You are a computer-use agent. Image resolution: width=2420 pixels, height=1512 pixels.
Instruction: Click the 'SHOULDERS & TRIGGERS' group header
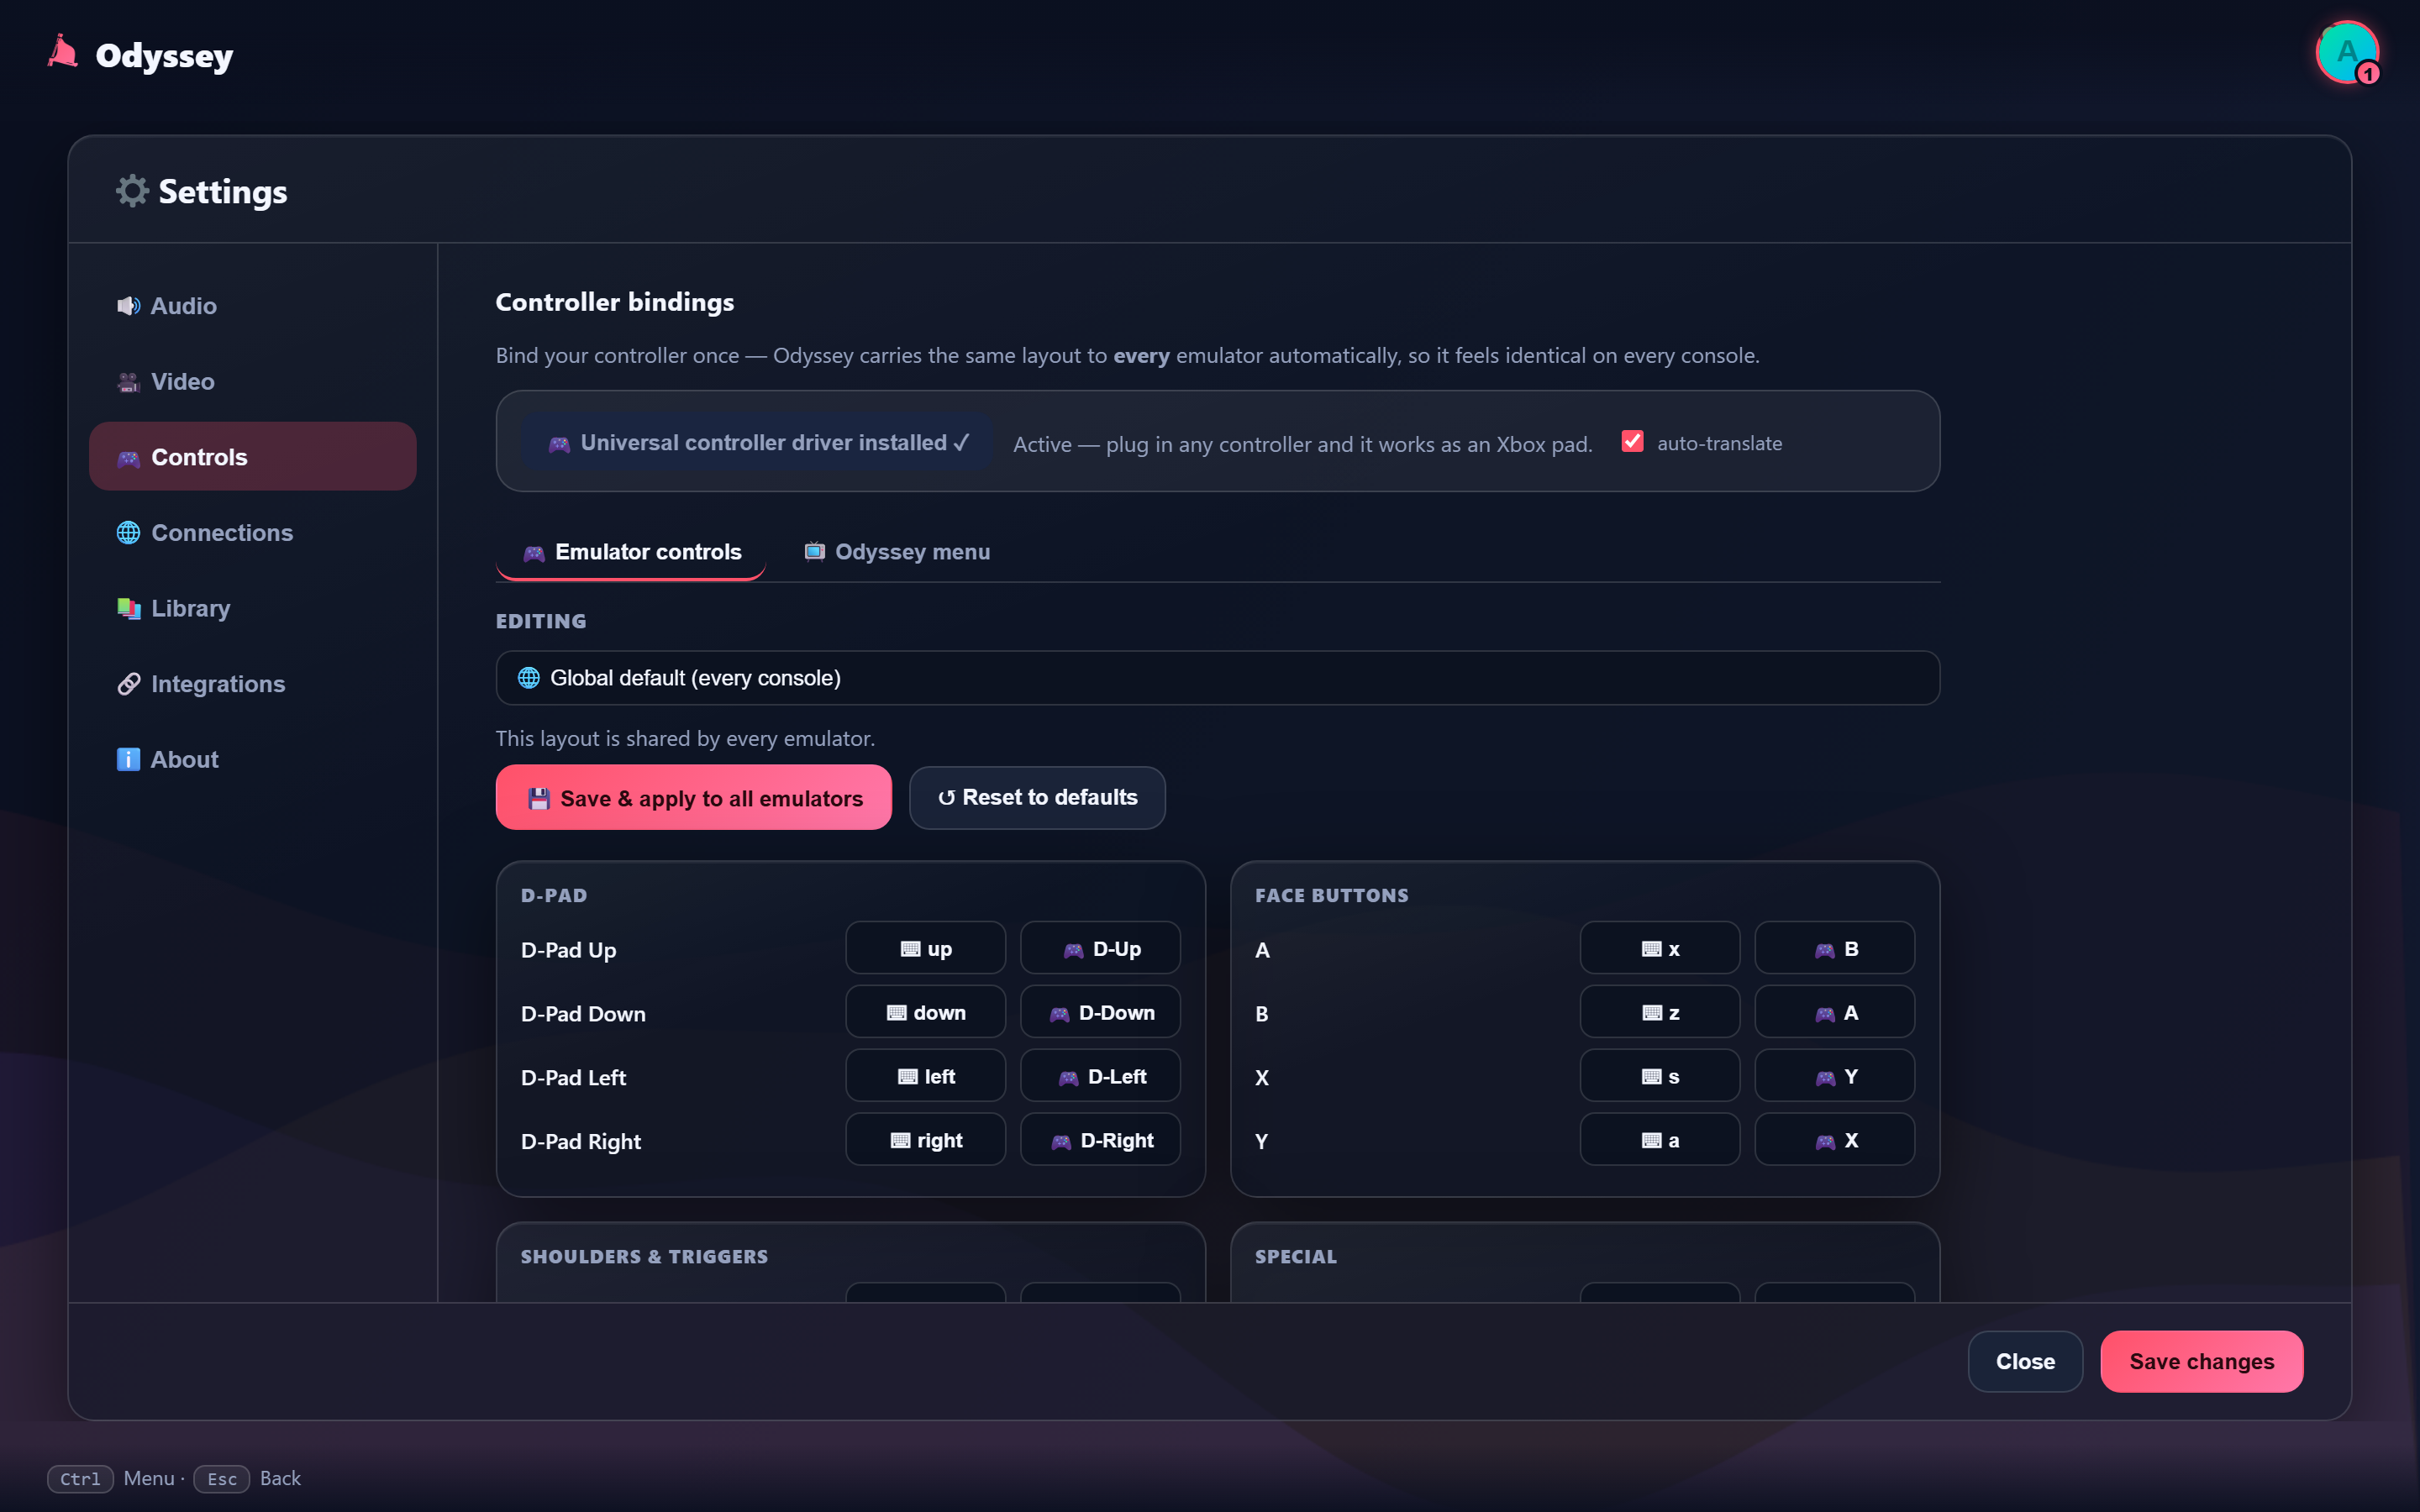click(644, 1256)
